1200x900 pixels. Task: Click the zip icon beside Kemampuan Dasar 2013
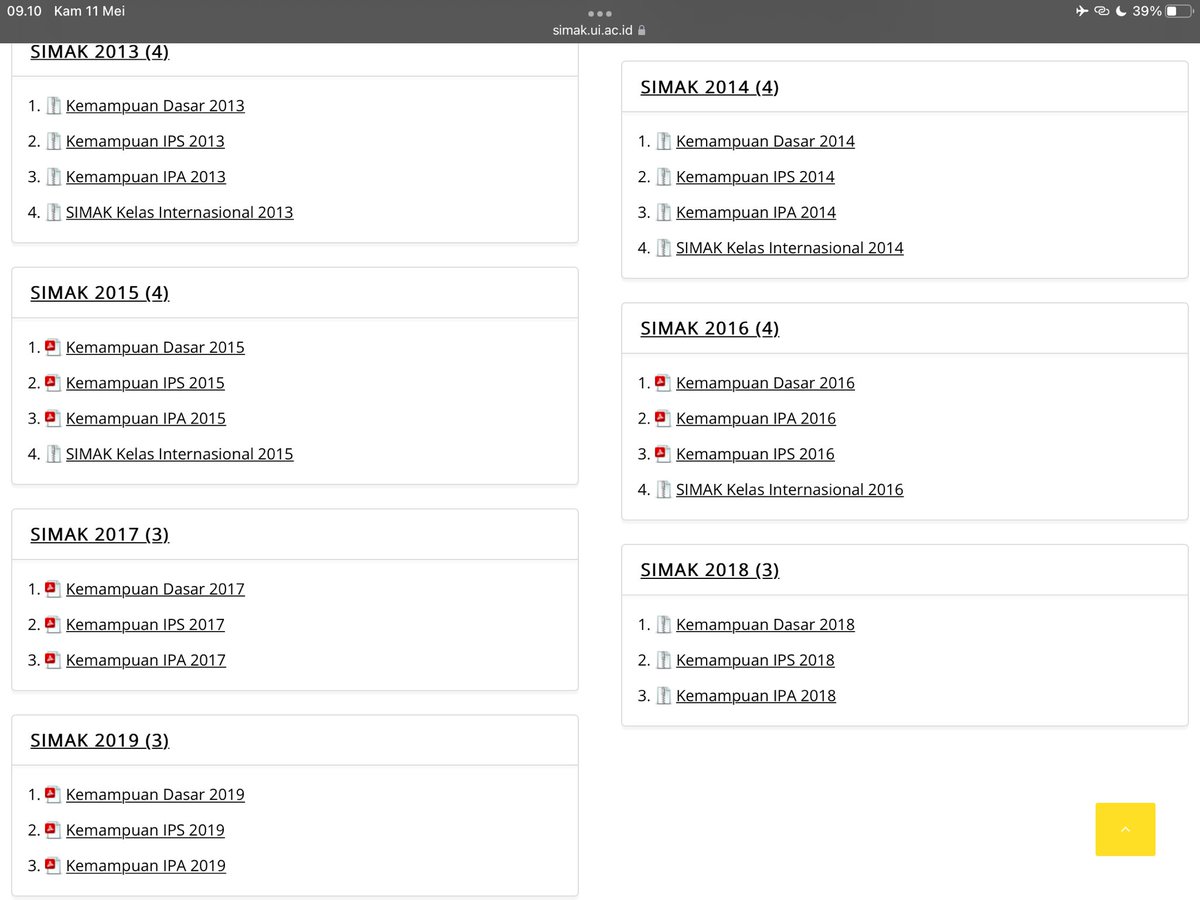point(54,105)
